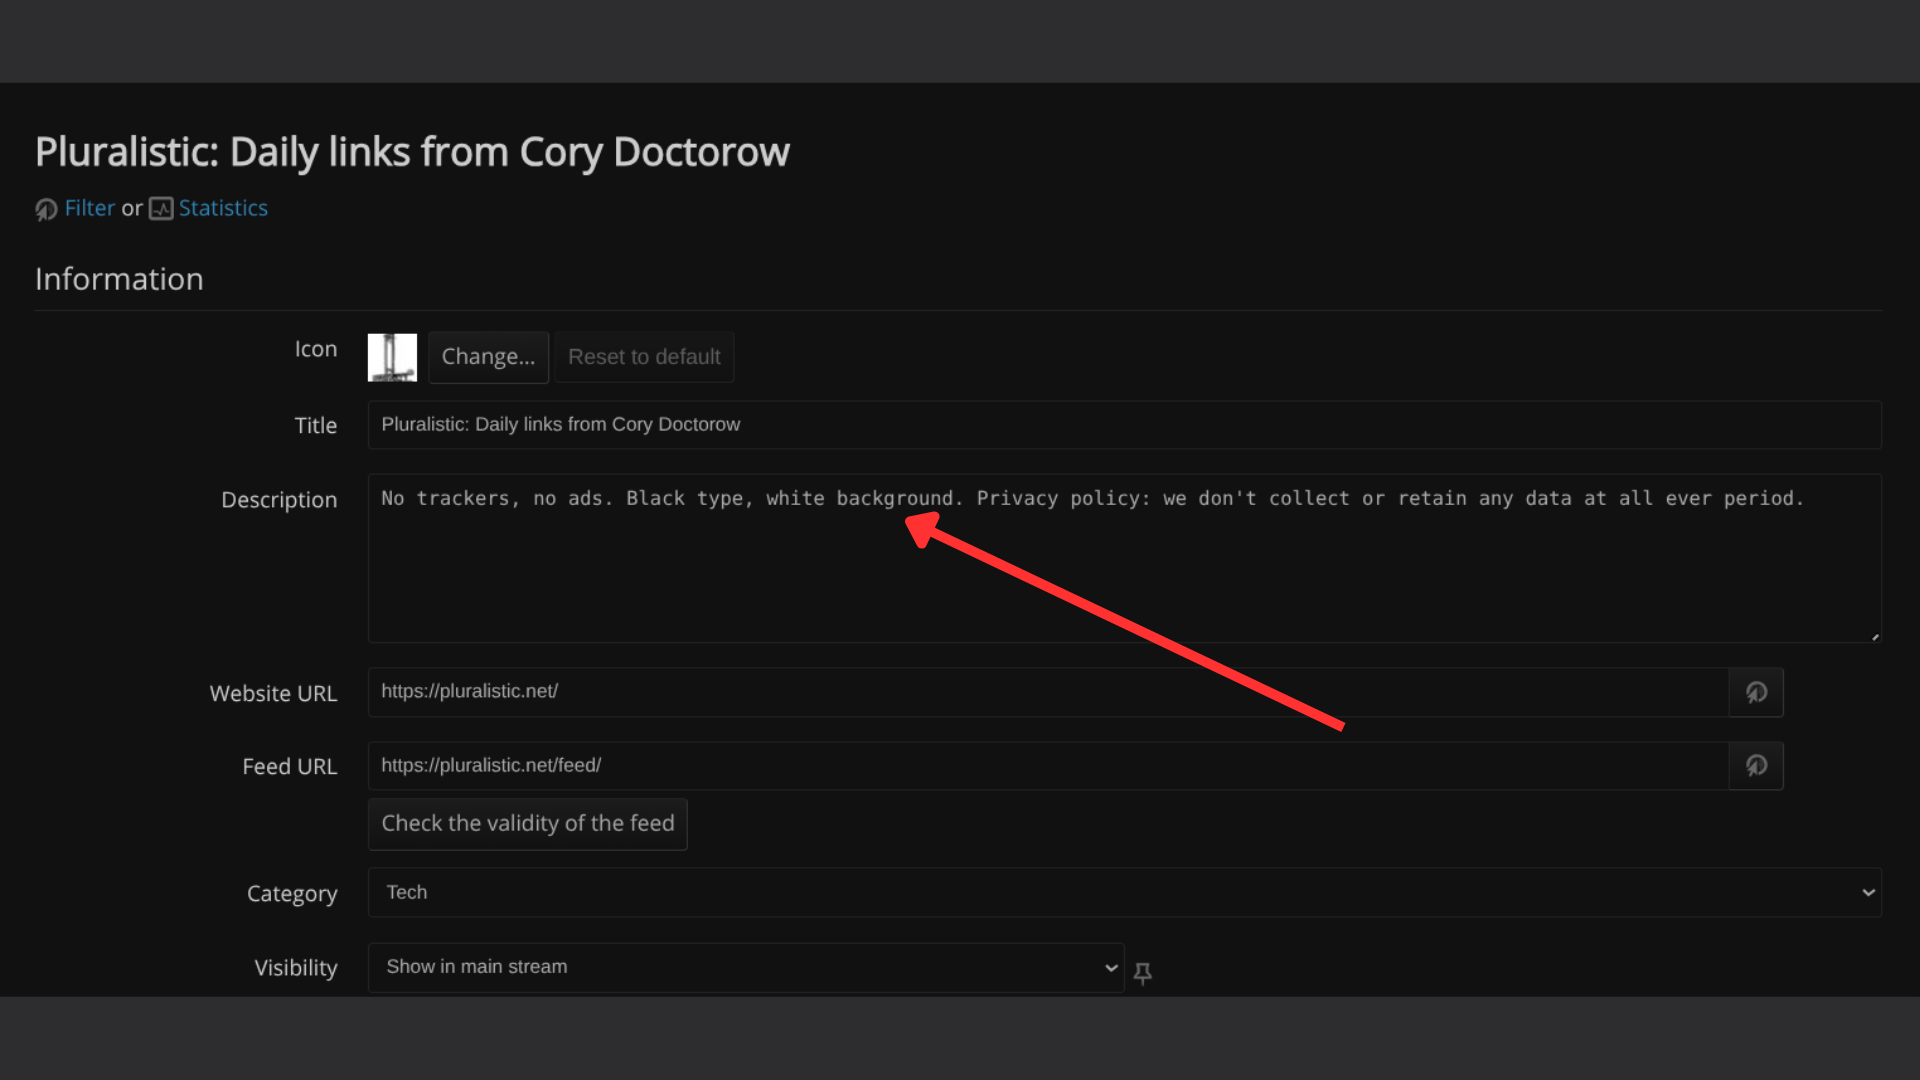1920x1080 pixels.
Task: Click Check the validity of the feed
Action: tap(527, 824)
